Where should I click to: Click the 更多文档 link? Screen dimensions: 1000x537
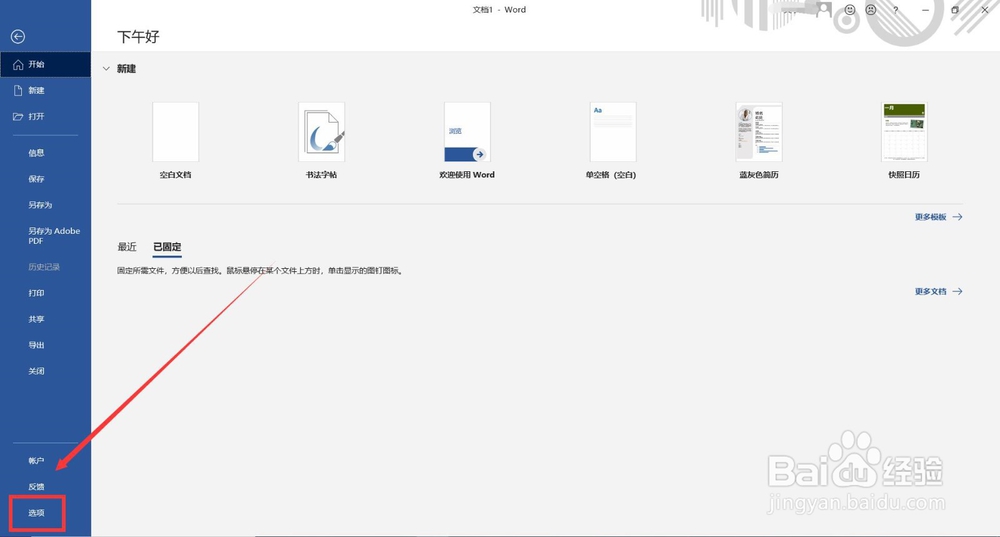click(x=938, y=291)
